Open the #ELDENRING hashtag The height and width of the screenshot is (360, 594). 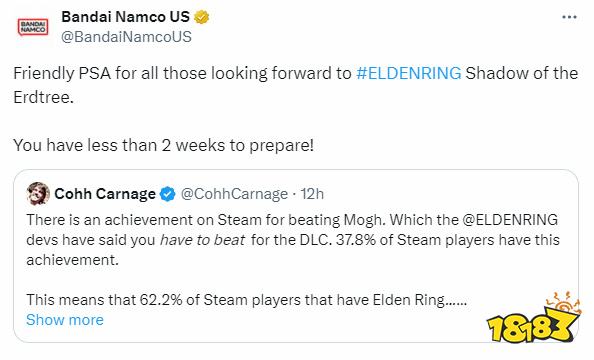(x=409, y=73)
